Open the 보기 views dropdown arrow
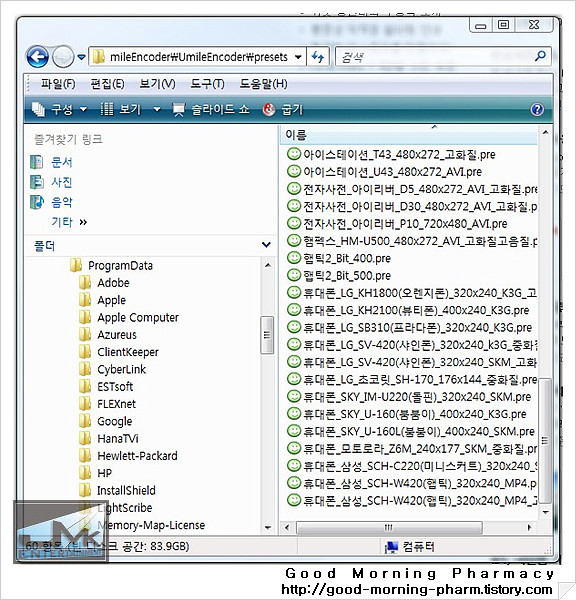Viewport: 576px width, 600px height. click(x=157, y=109)
